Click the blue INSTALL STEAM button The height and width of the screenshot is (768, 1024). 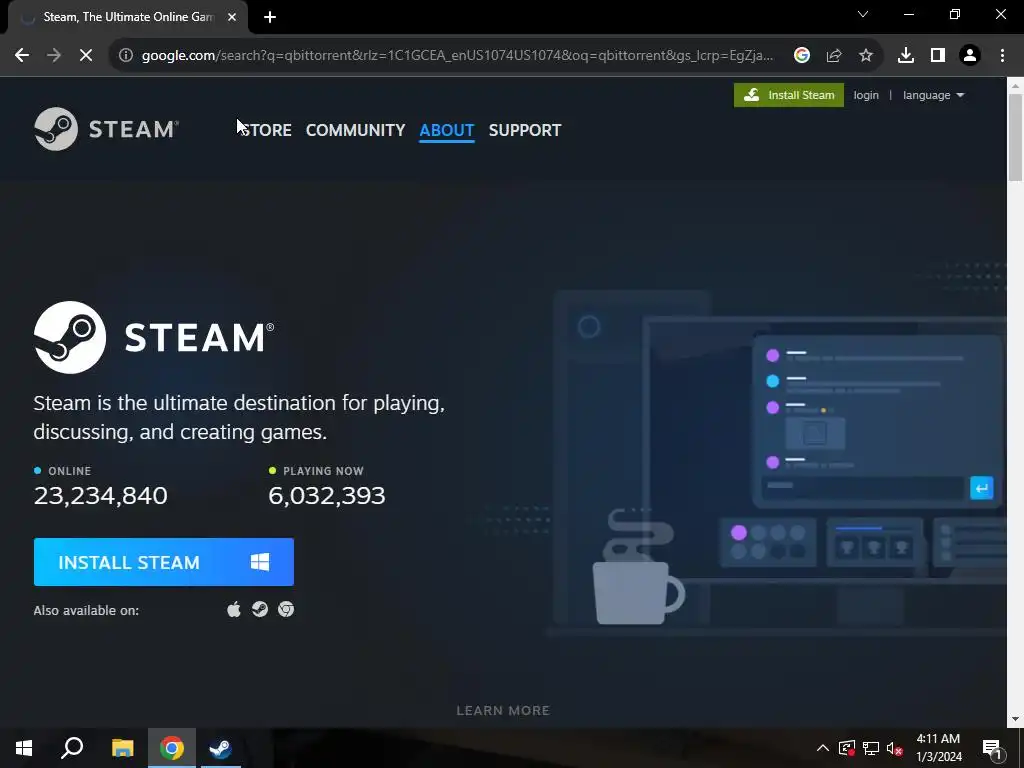164,562
